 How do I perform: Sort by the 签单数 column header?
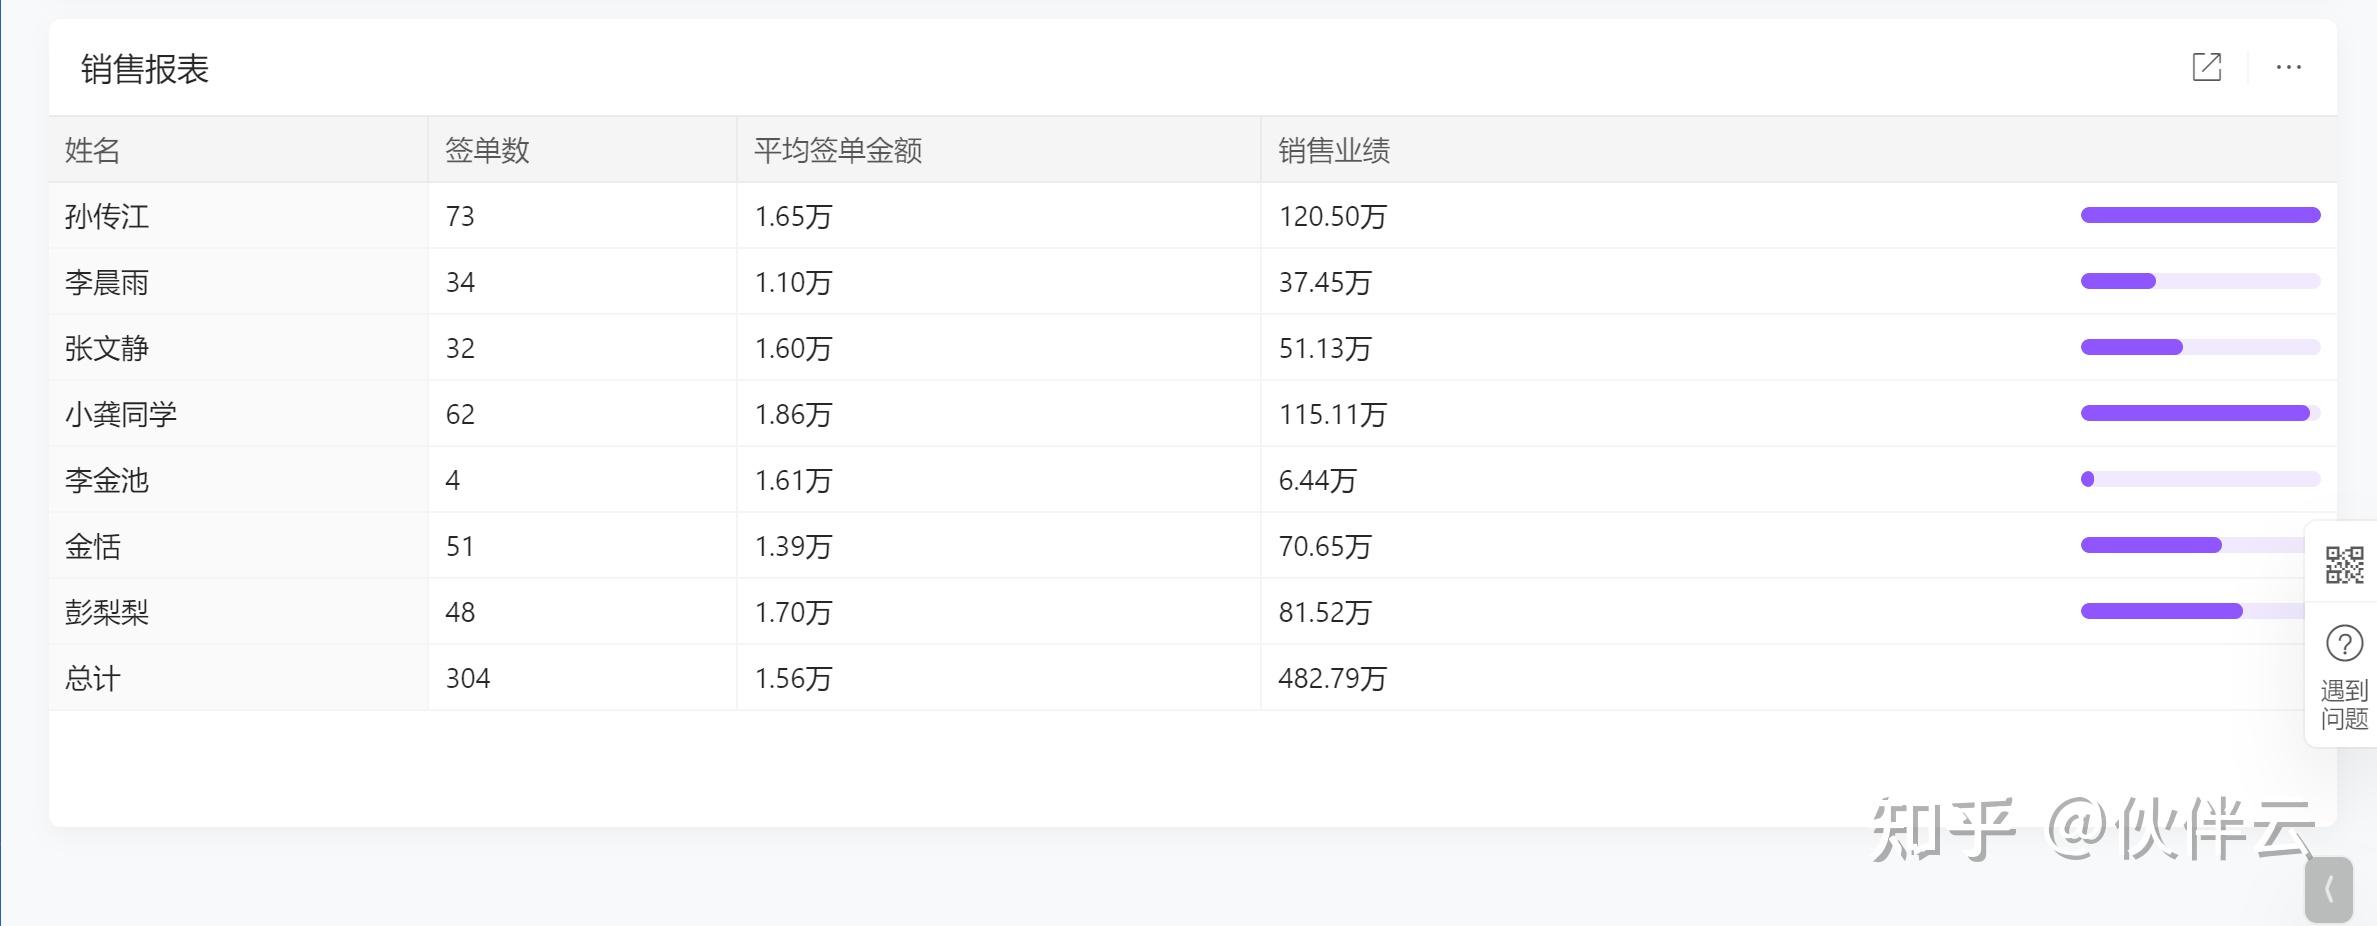[x=487, y=151]
